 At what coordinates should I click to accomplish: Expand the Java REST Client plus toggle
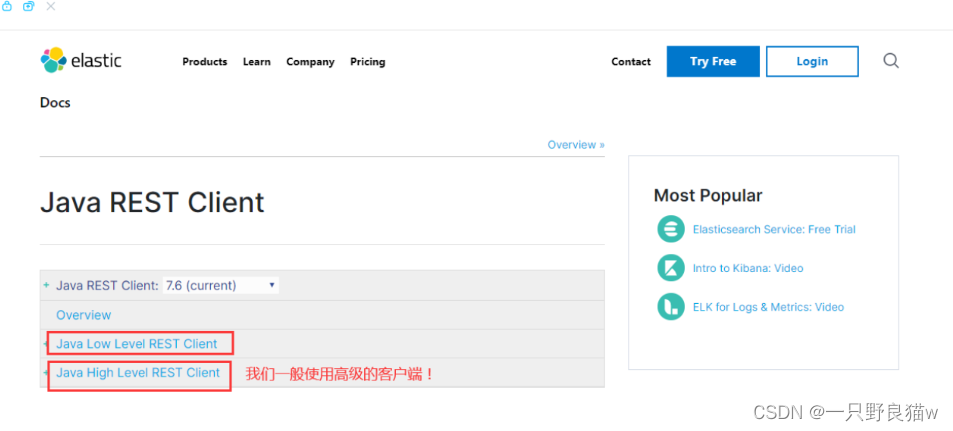pyautogui.click(x=46, y=285)
